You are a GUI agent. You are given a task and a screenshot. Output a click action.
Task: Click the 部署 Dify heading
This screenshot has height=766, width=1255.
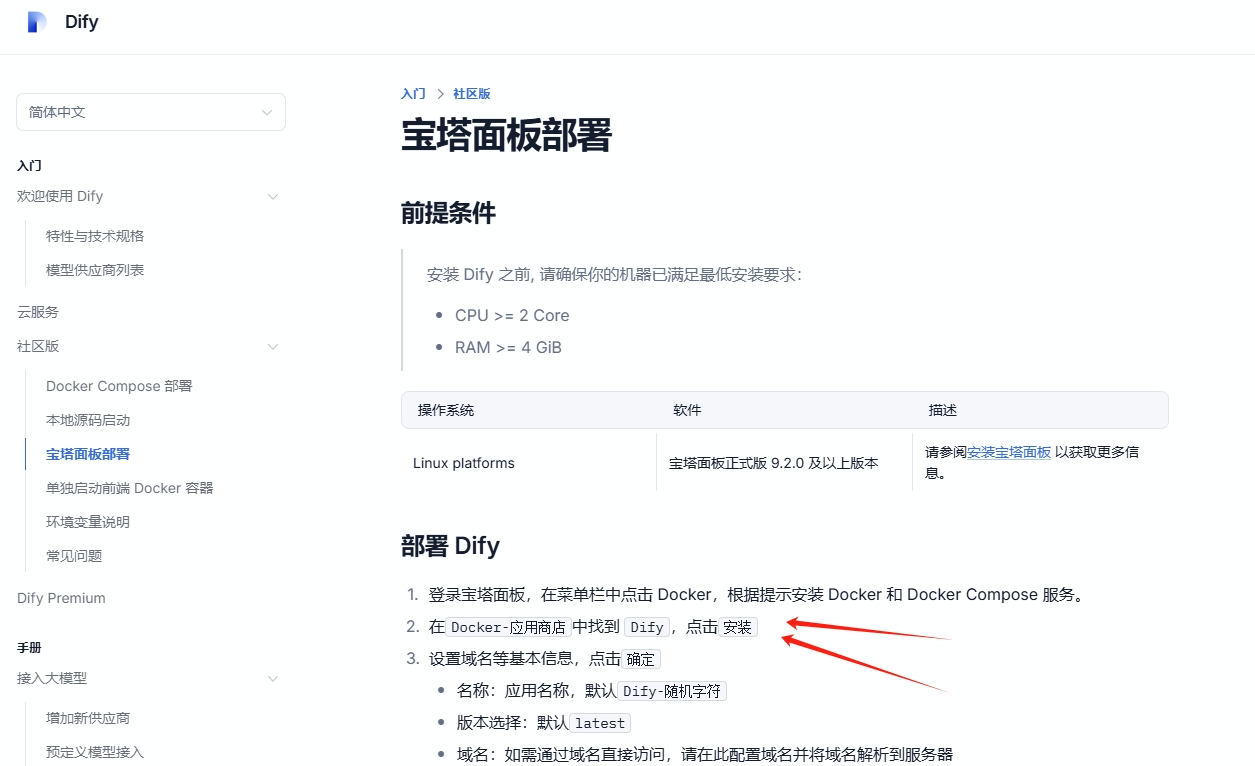(451, 546)
